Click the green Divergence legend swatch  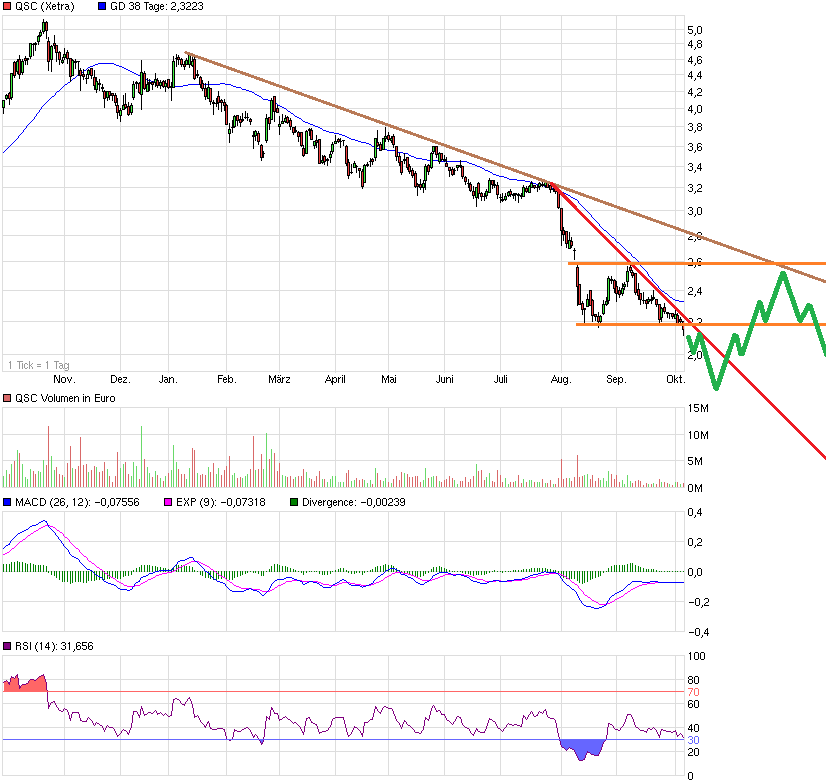click(x=294, y=502)
